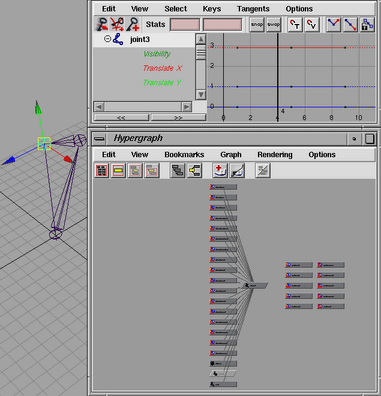
Task: Show input and output connections icon
Action: [194, 171]
